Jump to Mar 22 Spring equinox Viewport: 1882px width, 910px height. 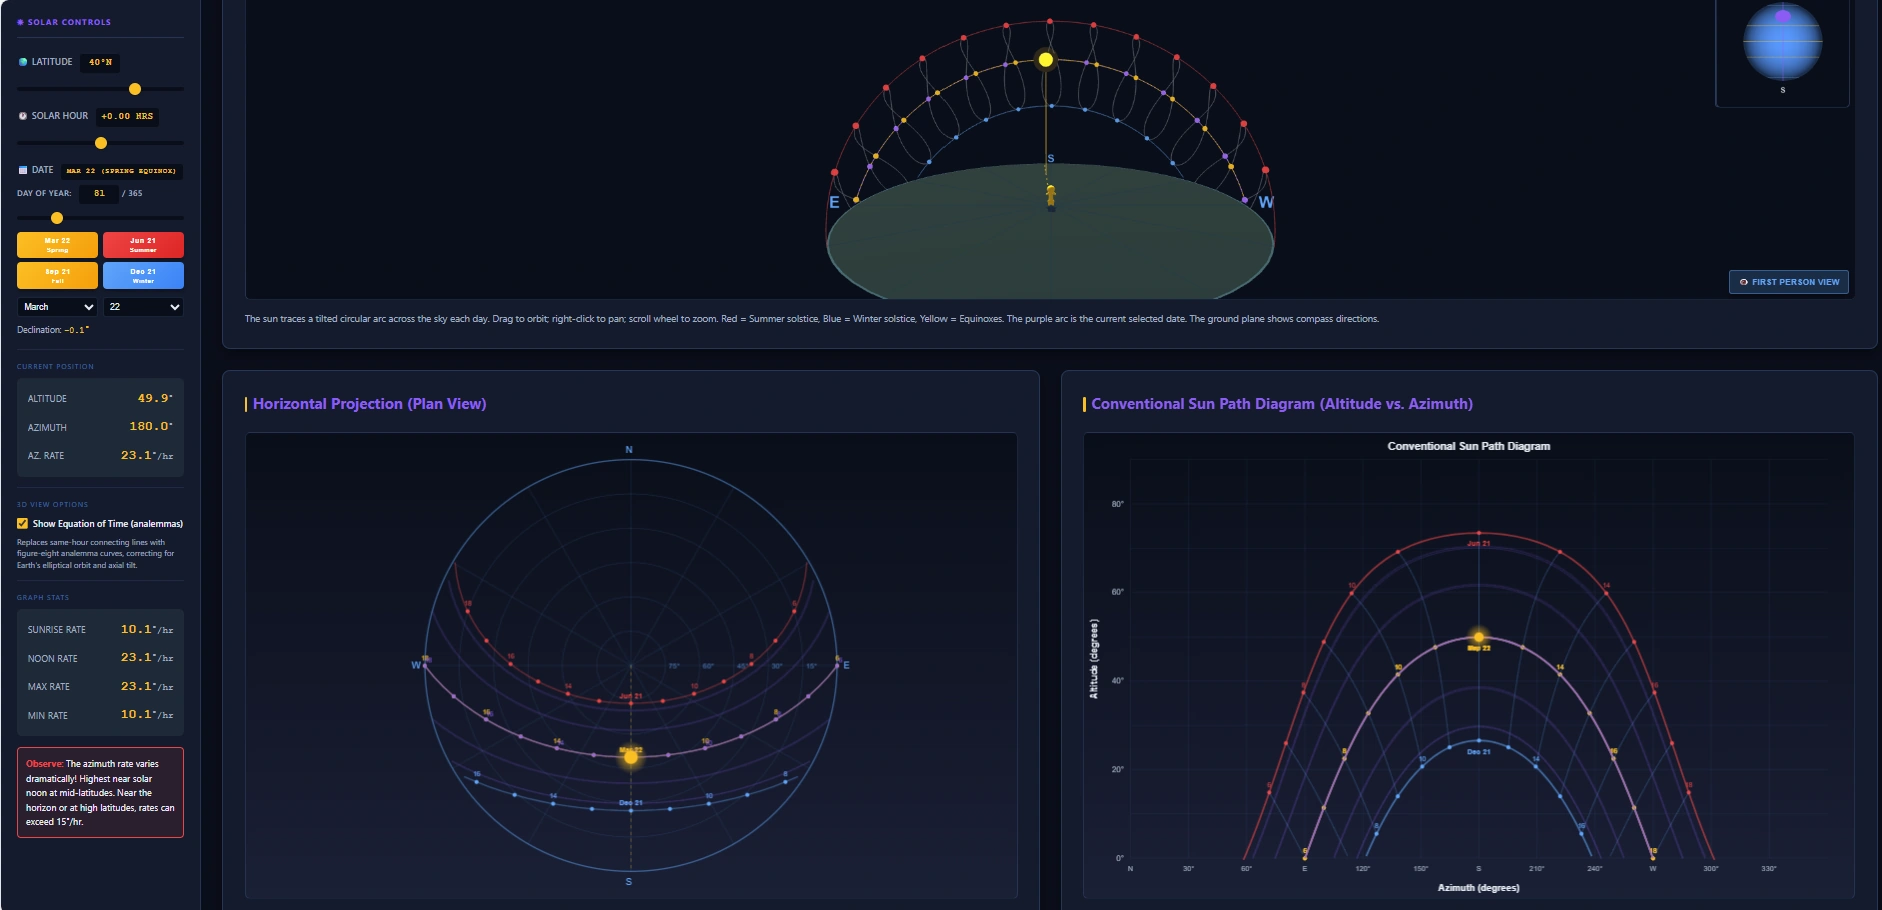[x=57, y=245]
